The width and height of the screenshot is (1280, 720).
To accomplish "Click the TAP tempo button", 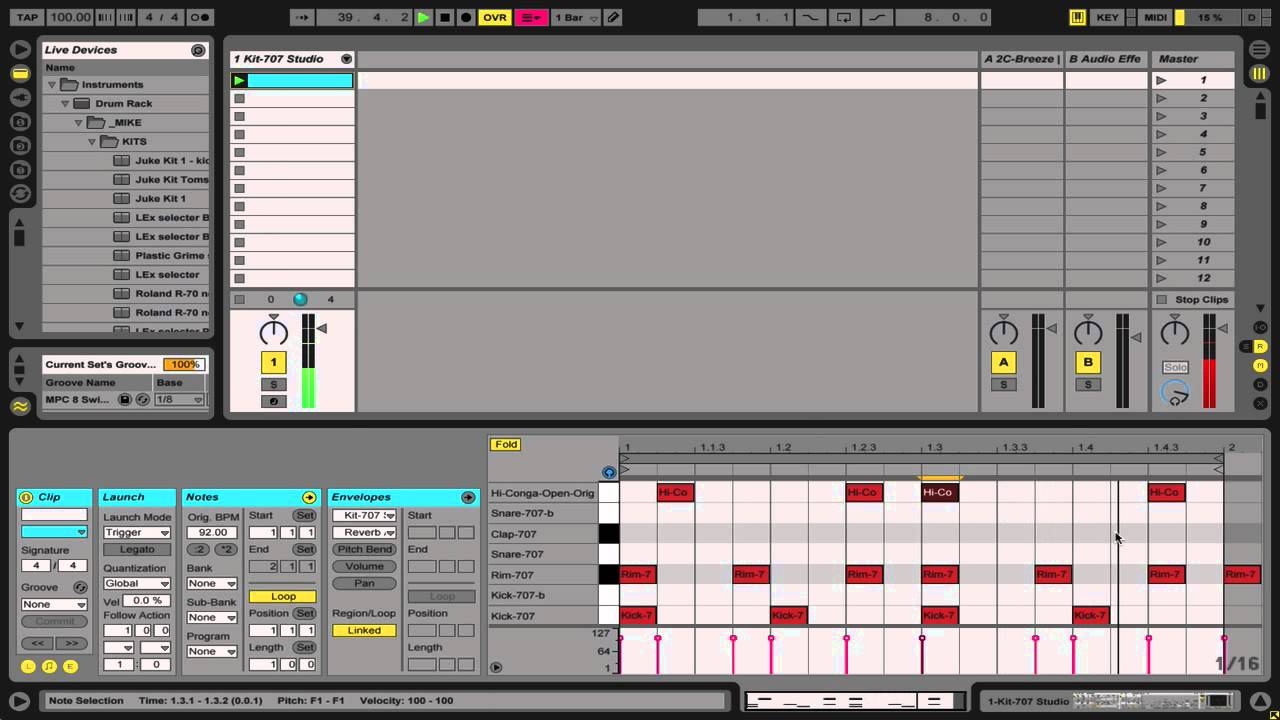I will 28,17.
